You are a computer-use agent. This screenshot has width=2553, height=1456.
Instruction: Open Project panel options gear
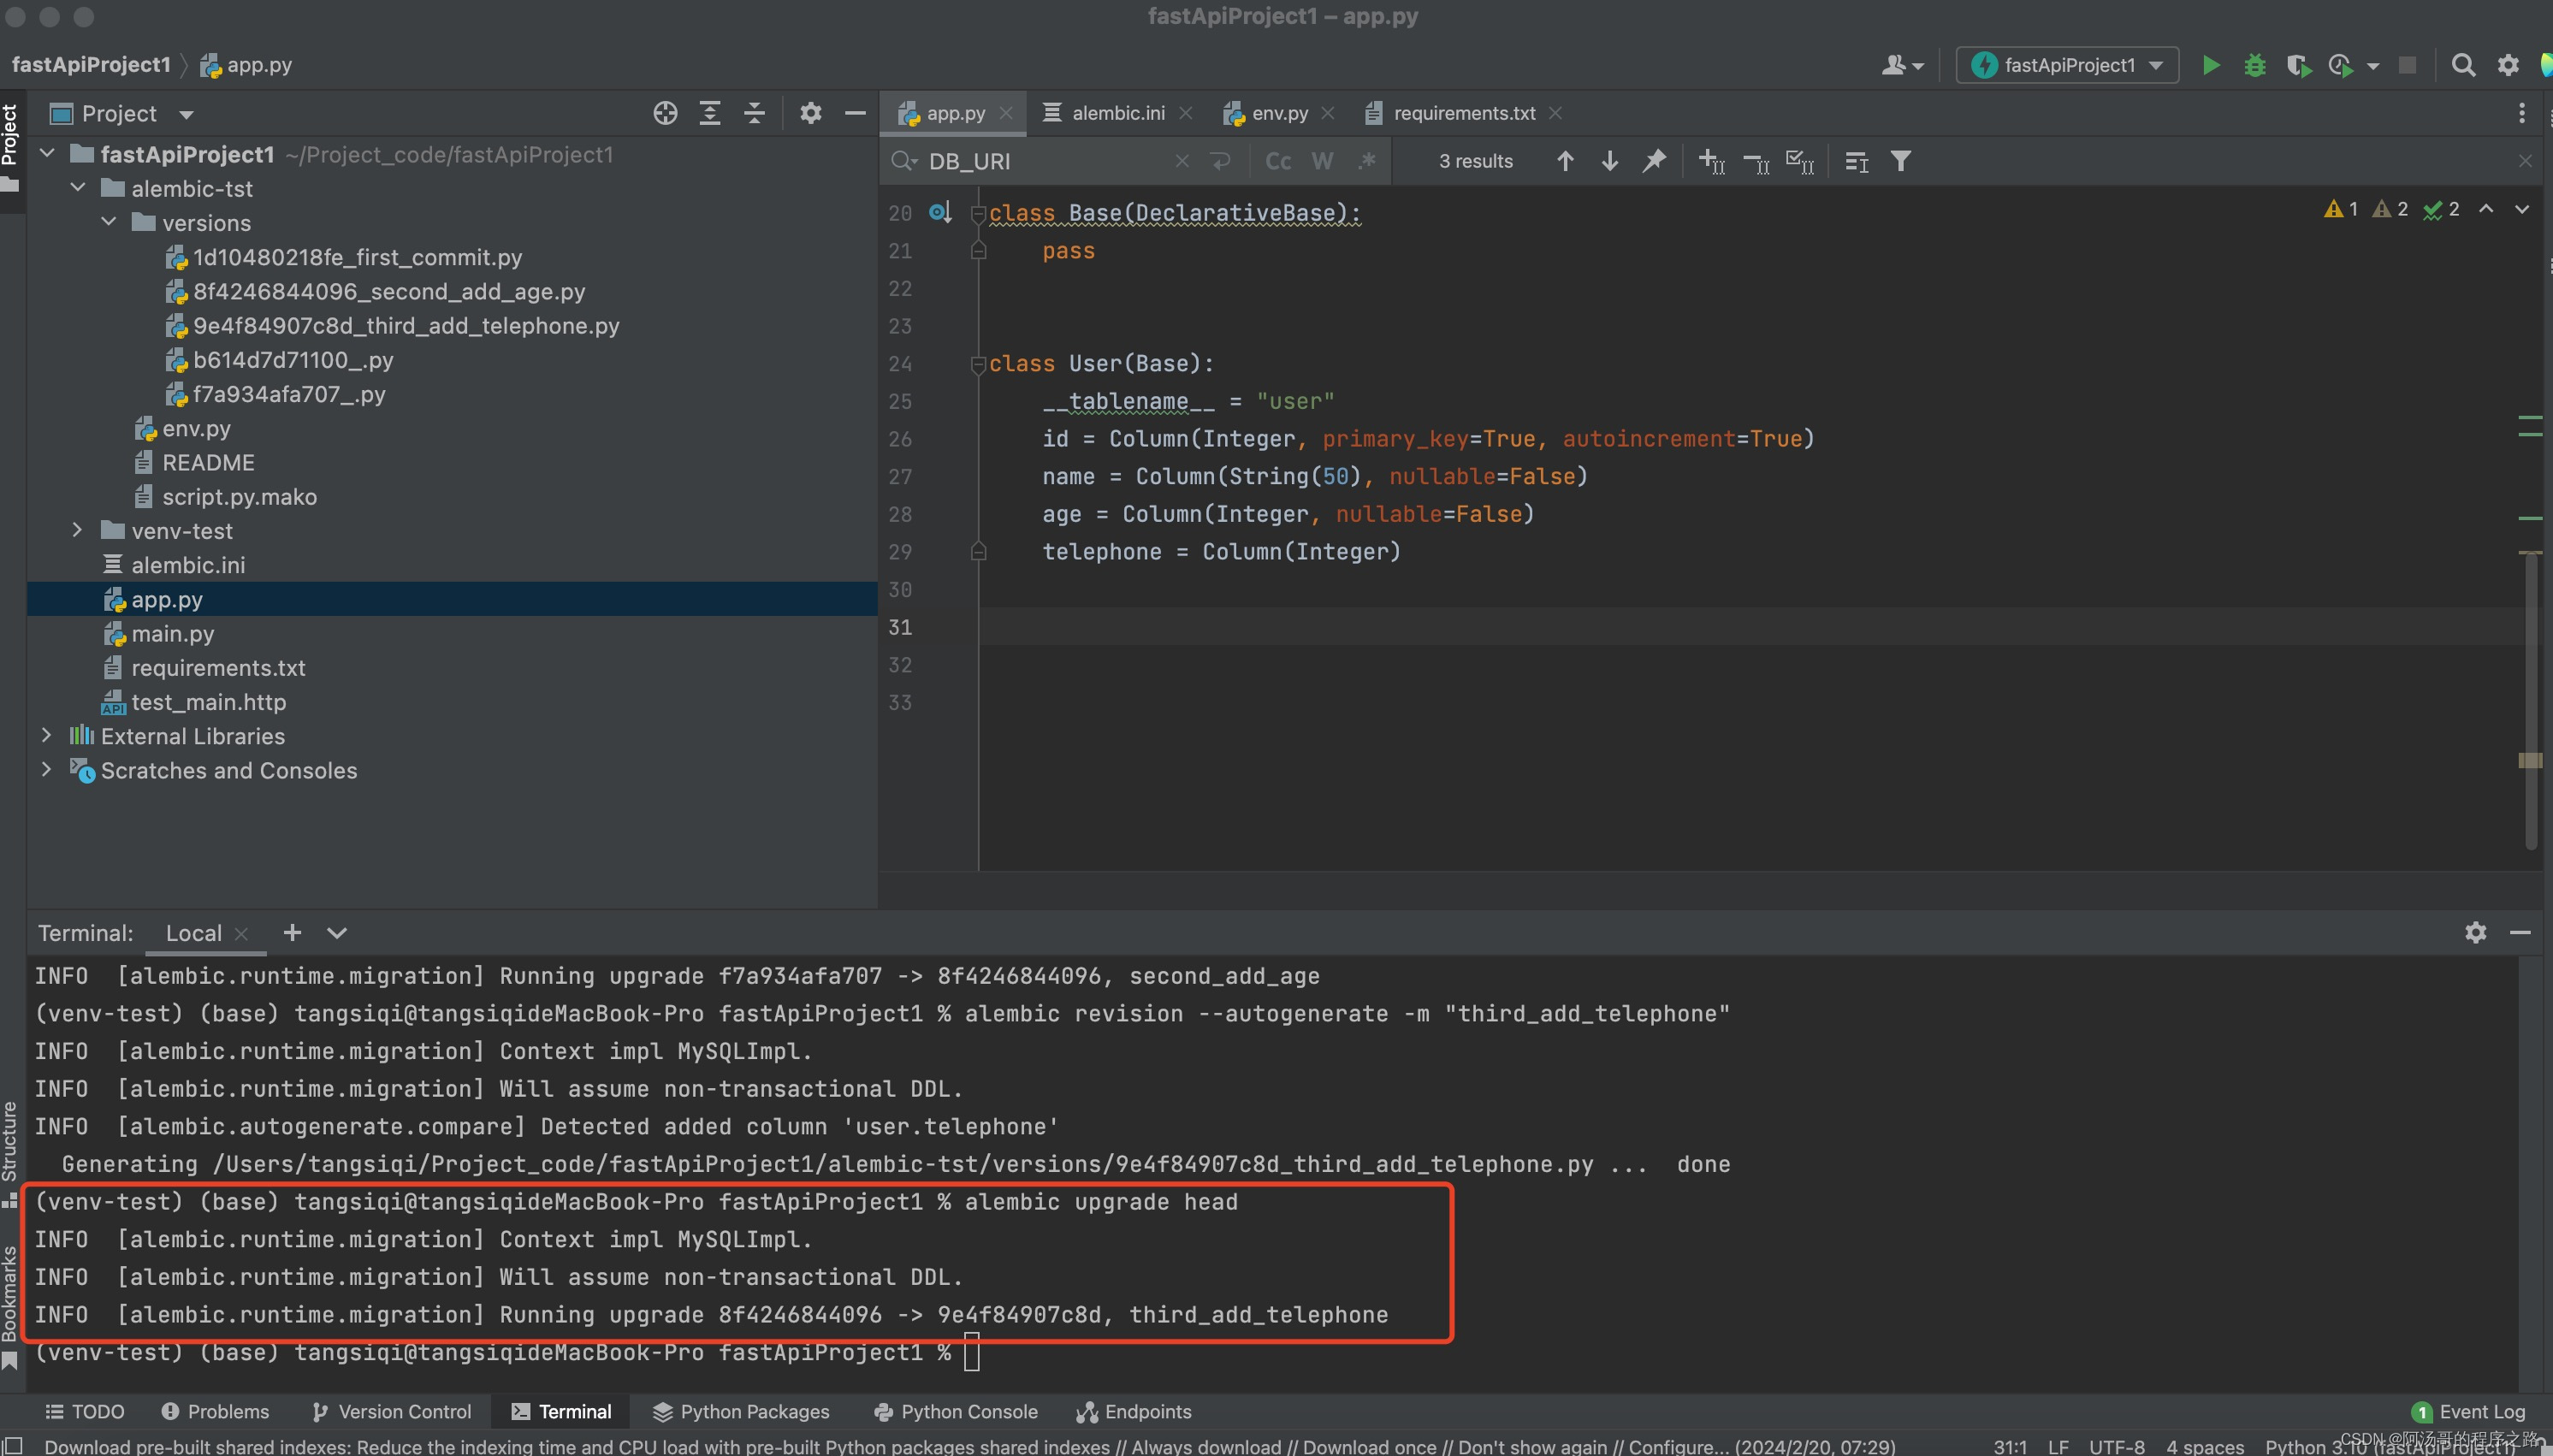[810, 113]
